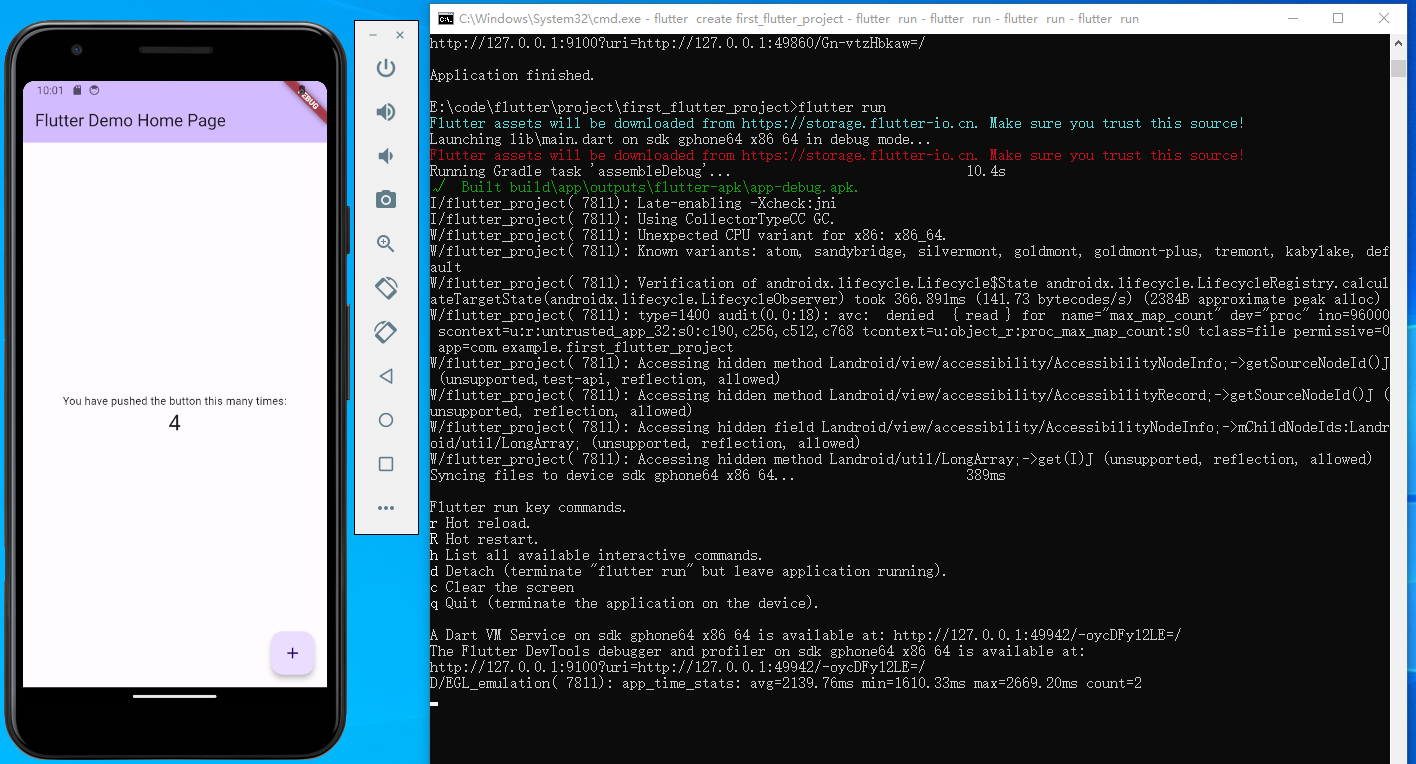The height and width of the screenshot is (764, 1416).
Task: Activate emulator zoom magnifier icon
Action: coord(386,244)
